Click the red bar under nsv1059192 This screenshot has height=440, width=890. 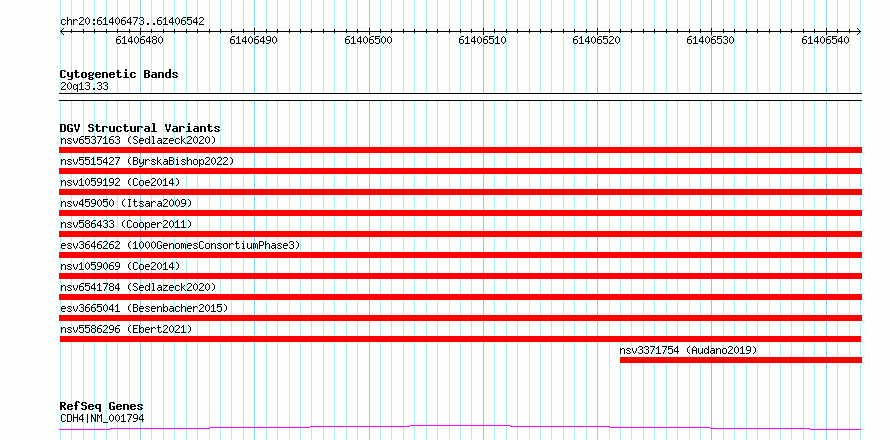point(460,192)
